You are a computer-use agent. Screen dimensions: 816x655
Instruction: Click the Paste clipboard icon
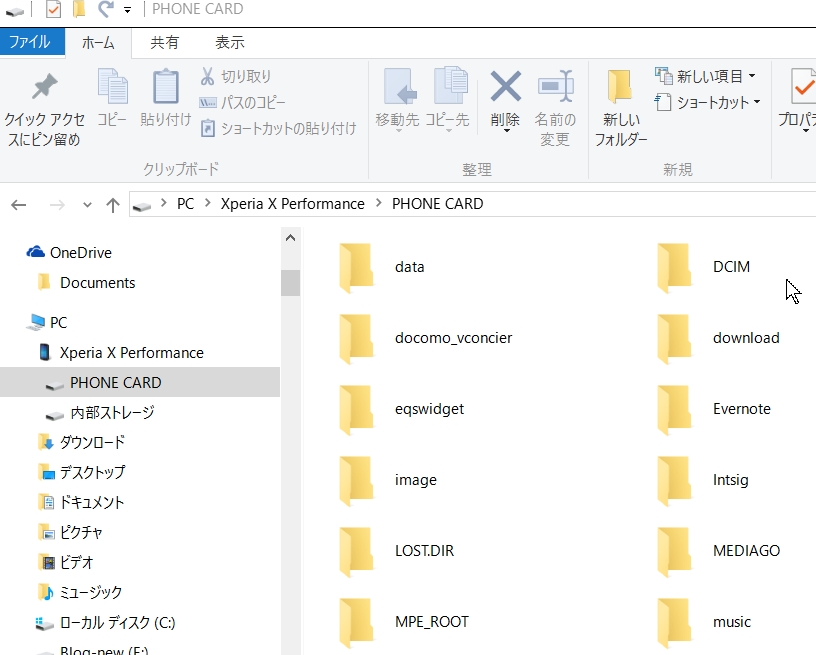[165, 87]
